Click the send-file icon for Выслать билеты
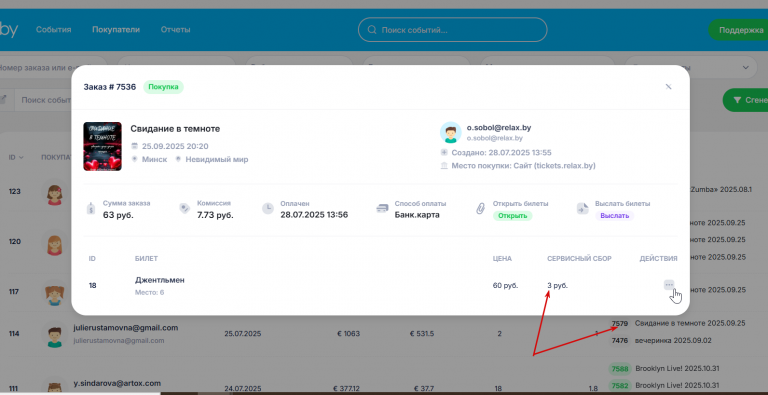Viewport: 768px width, 395px height. click(x=582, y=209)
